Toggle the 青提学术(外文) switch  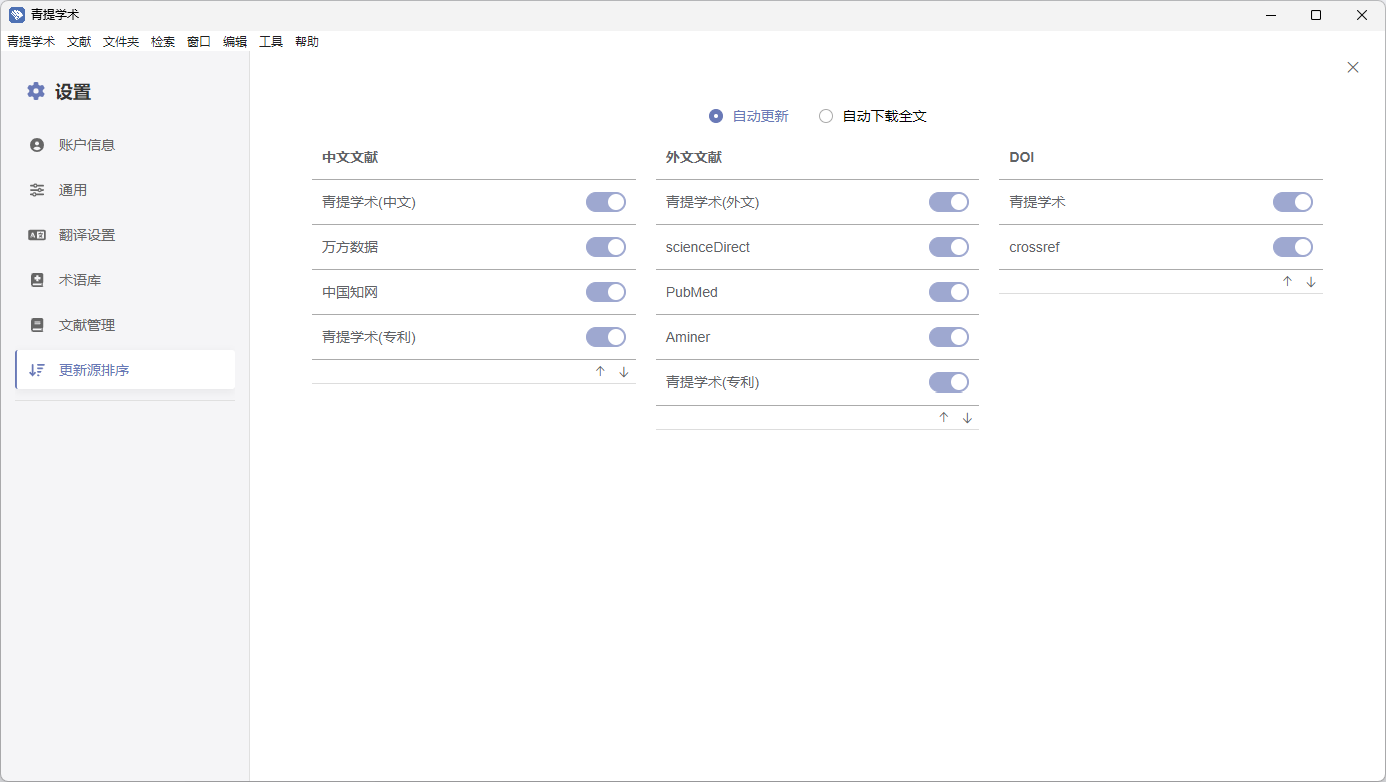coord(949,202)
